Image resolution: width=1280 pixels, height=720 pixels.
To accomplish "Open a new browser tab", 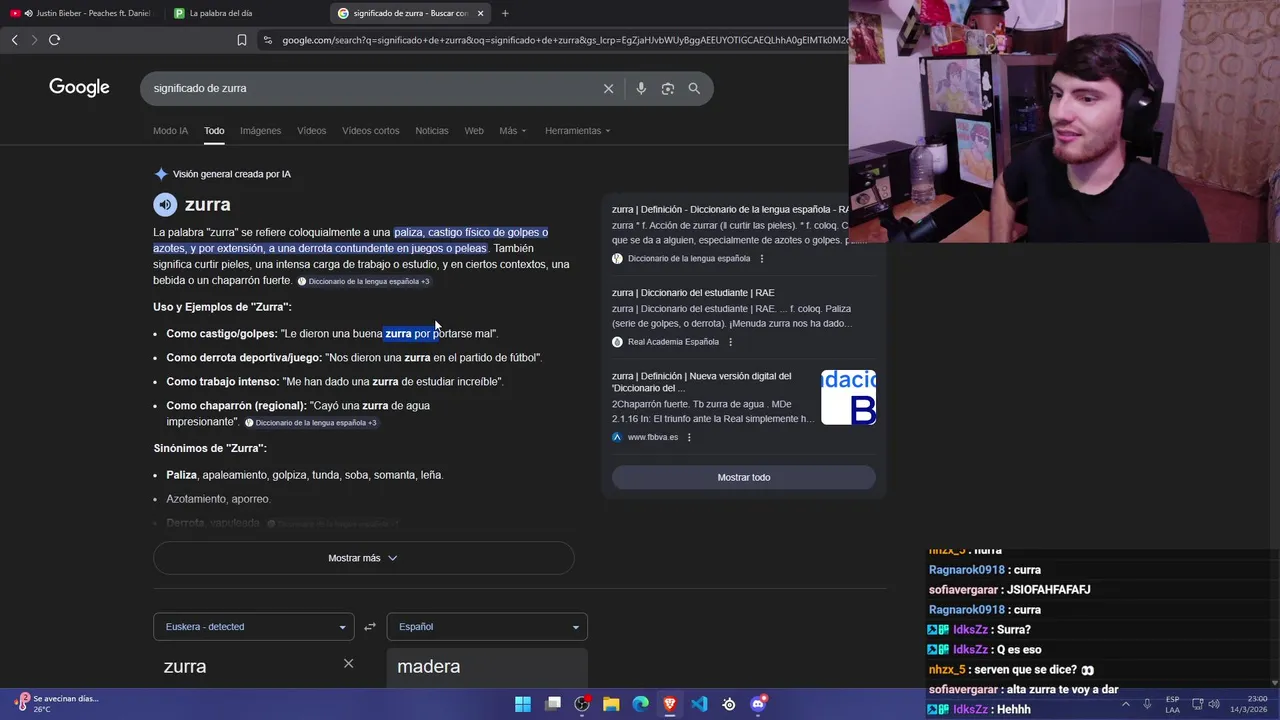I will [x=505, y=13].
